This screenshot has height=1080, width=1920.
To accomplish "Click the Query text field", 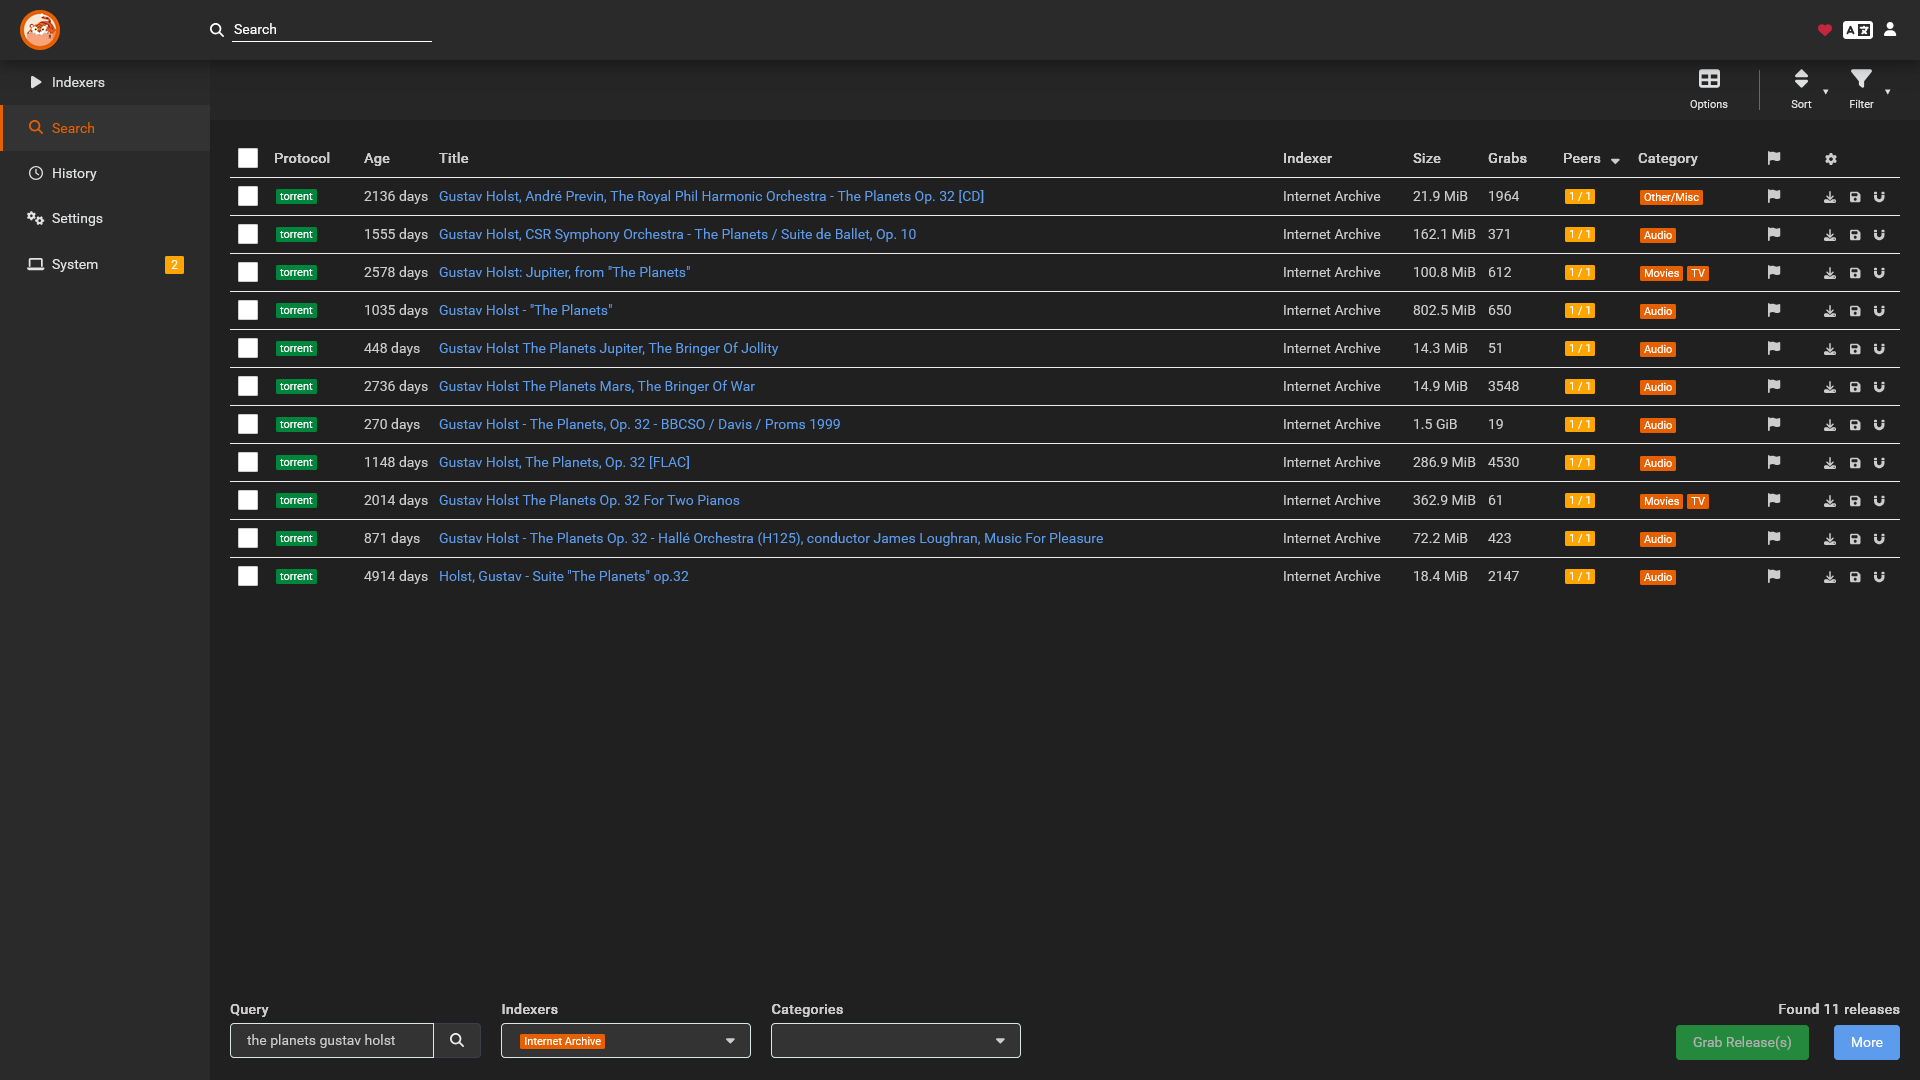I will coord(332,1040).
